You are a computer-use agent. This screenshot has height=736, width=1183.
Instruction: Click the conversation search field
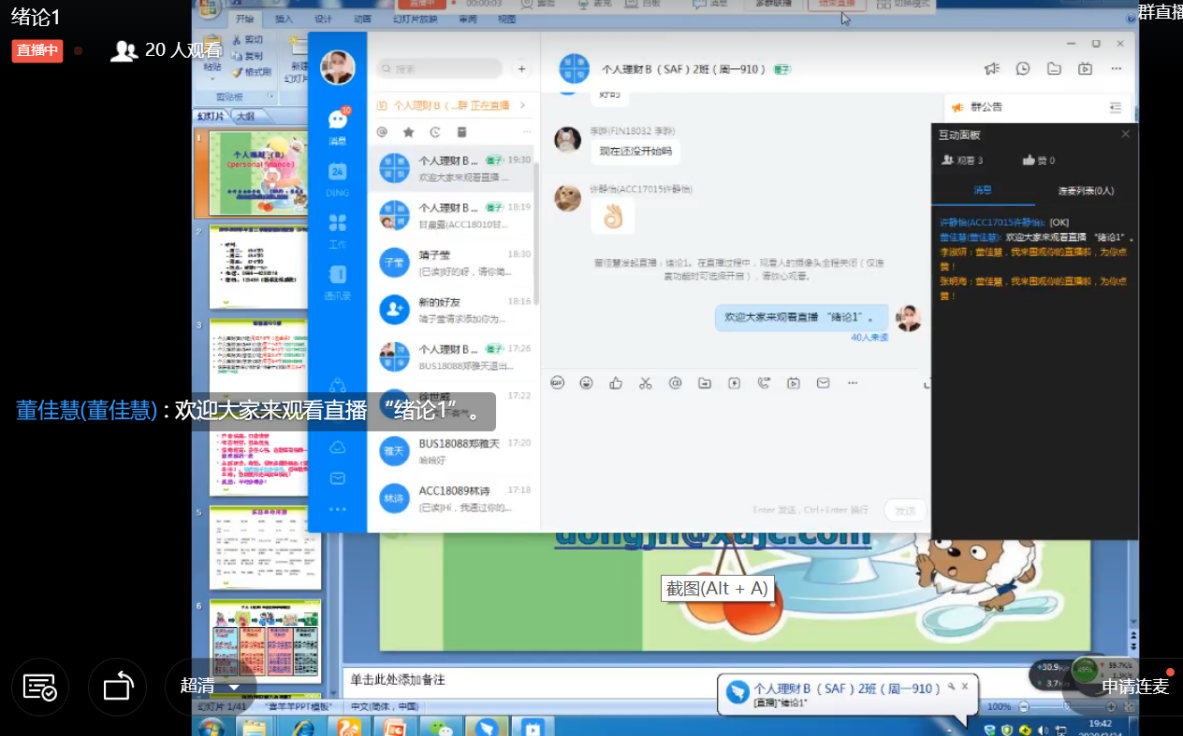click(440, 69)
